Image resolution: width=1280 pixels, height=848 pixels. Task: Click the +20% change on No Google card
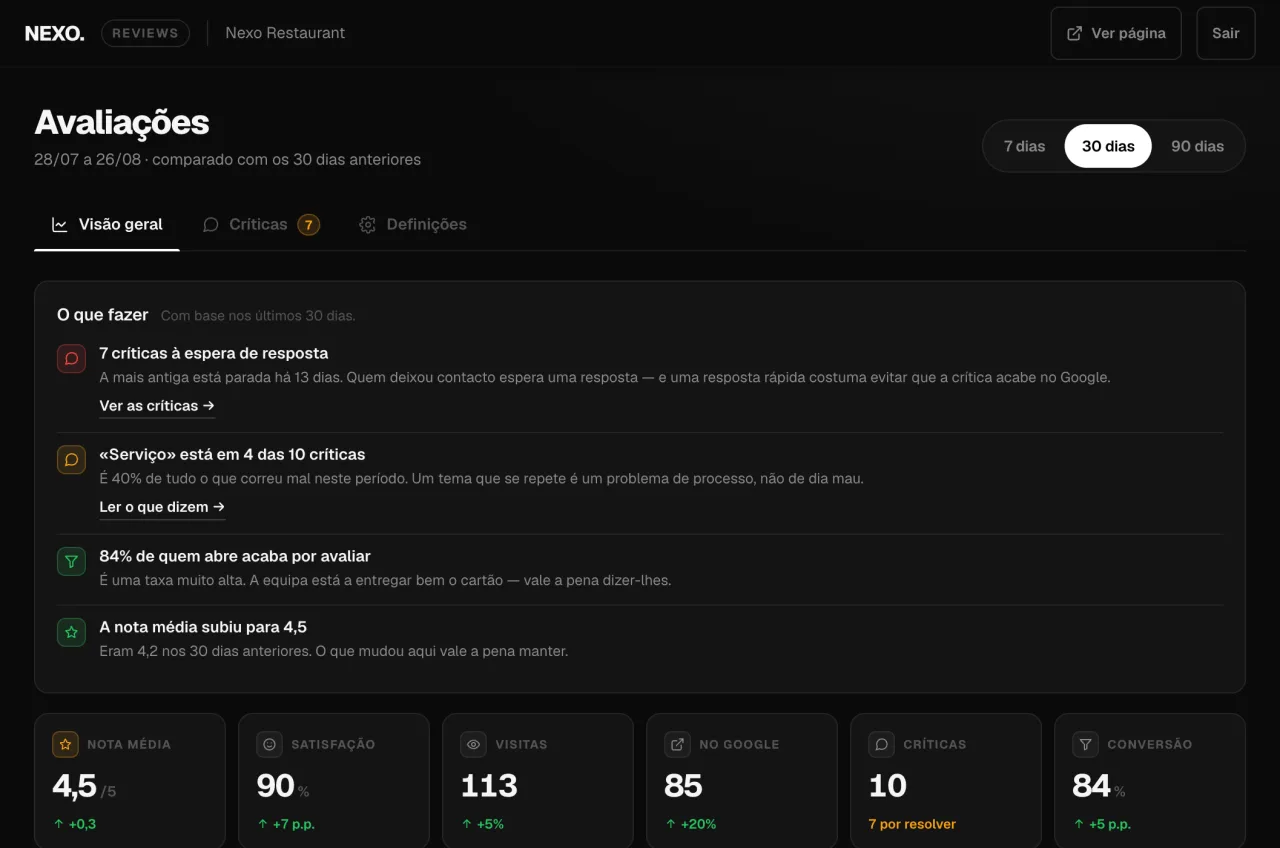click(x=690, y=824)
